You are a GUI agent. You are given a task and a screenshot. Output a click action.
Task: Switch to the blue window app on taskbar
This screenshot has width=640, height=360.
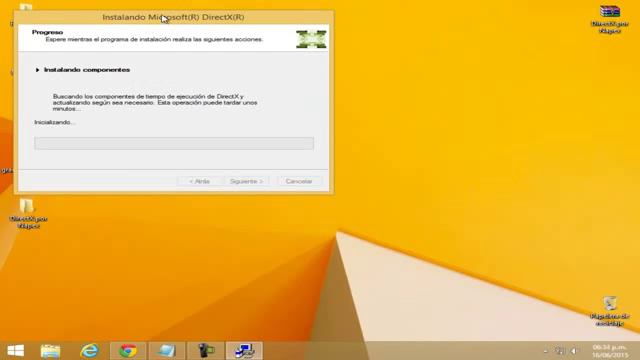pos(167,351)
